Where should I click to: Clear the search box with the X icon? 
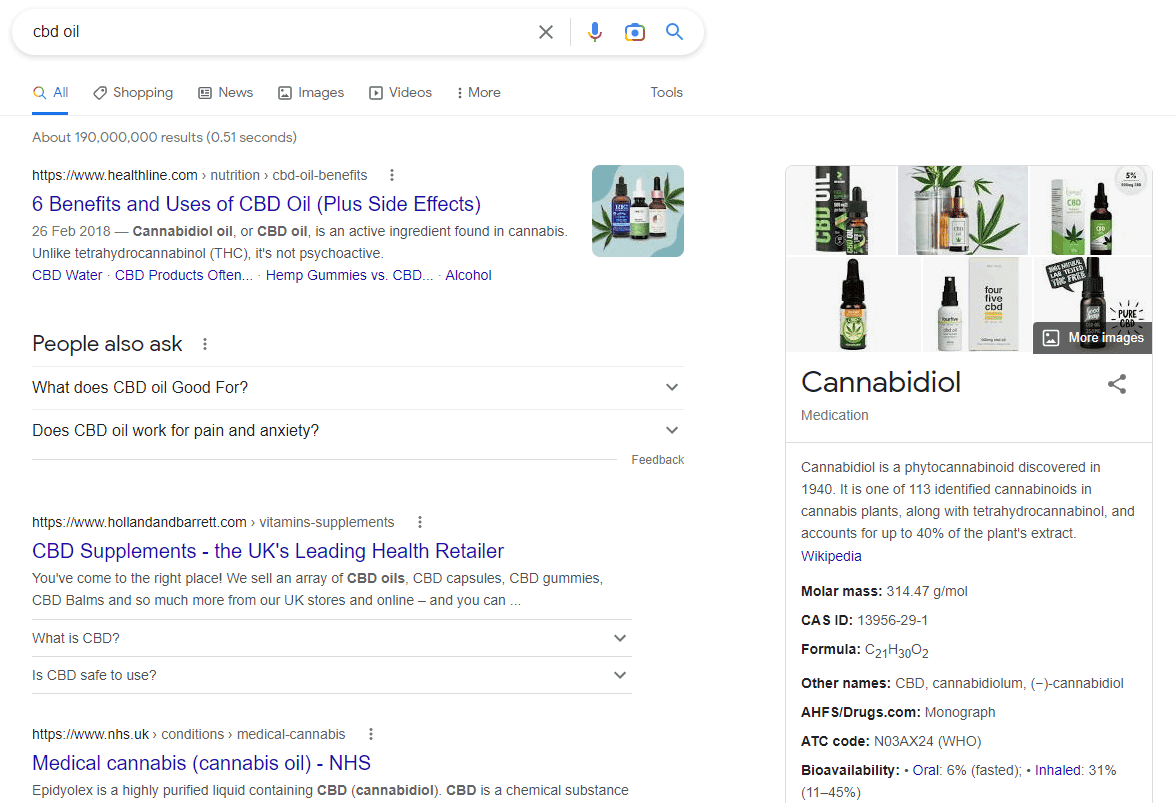pos(545,32)
